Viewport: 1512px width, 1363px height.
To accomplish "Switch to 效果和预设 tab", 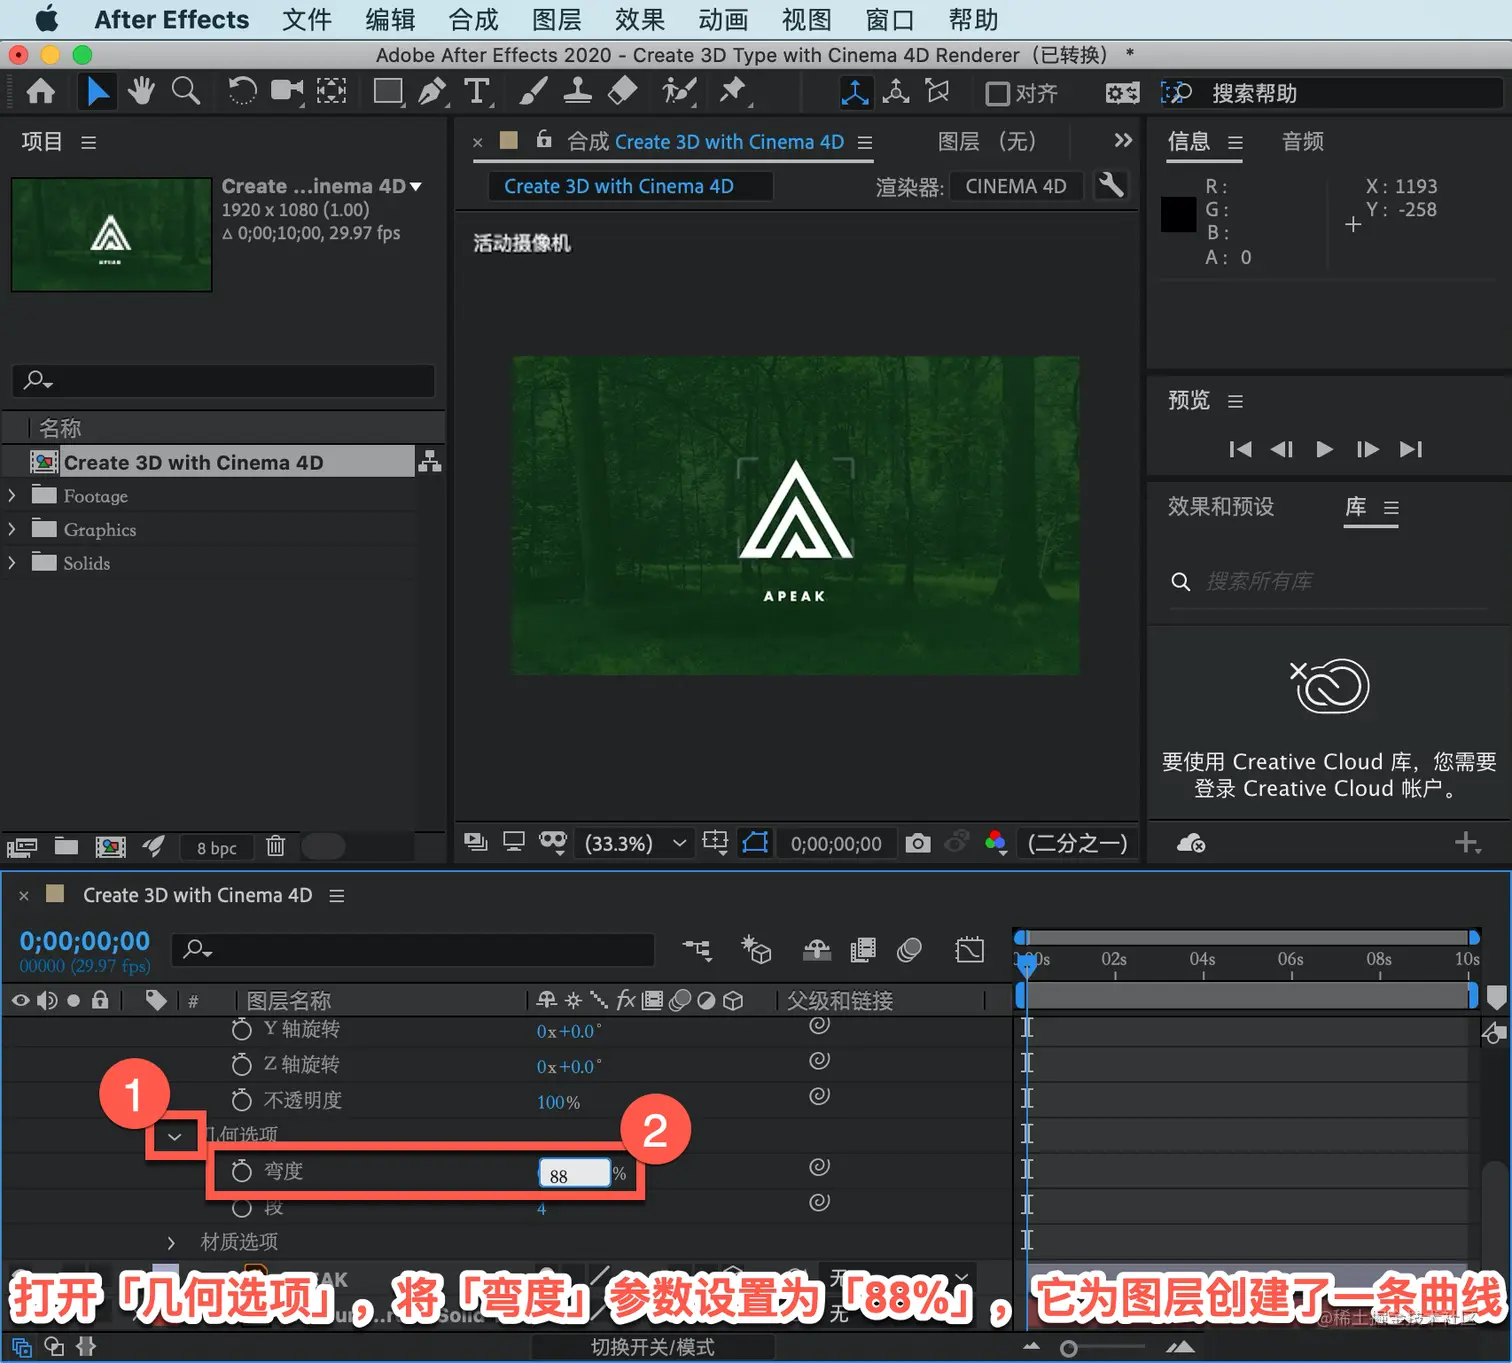I will (1221, 506).
